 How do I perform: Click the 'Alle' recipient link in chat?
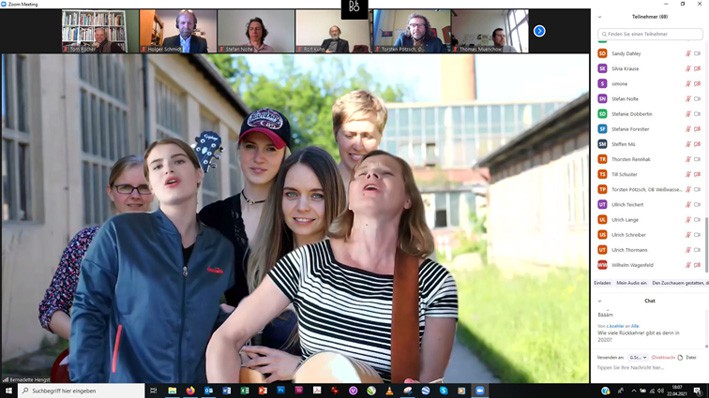click(x=635, y=326)
